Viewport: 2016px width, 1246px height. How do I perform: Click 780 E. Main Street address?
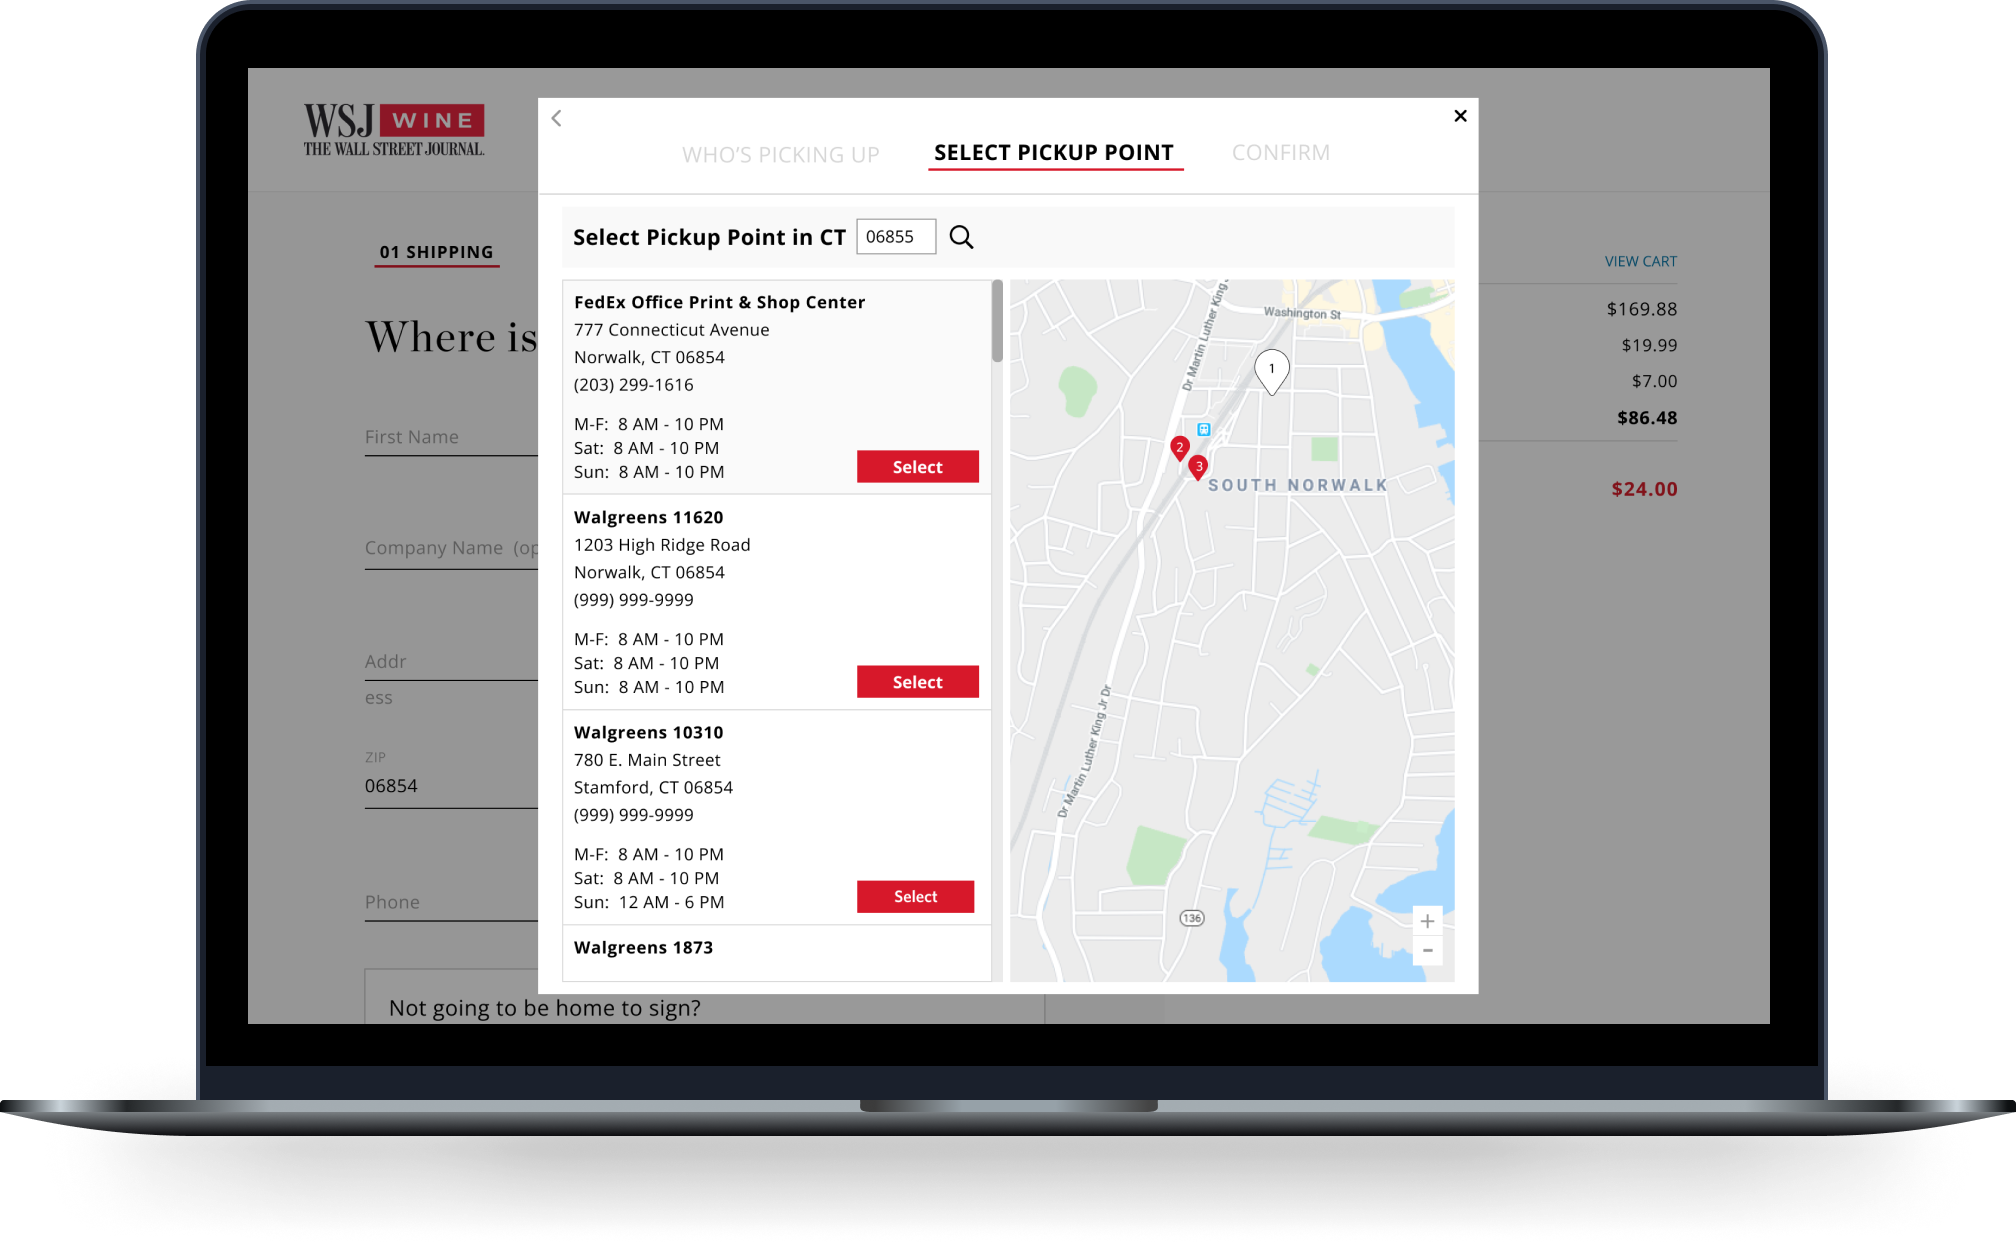click(x=647, y=760)
